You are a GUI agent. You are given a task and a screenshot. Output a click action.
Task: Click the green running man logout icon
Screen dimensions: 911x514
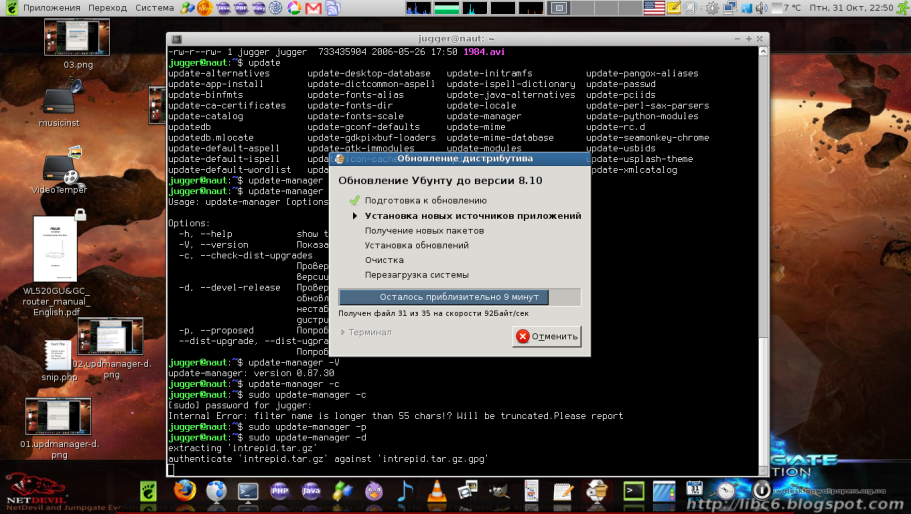point(903,8)
